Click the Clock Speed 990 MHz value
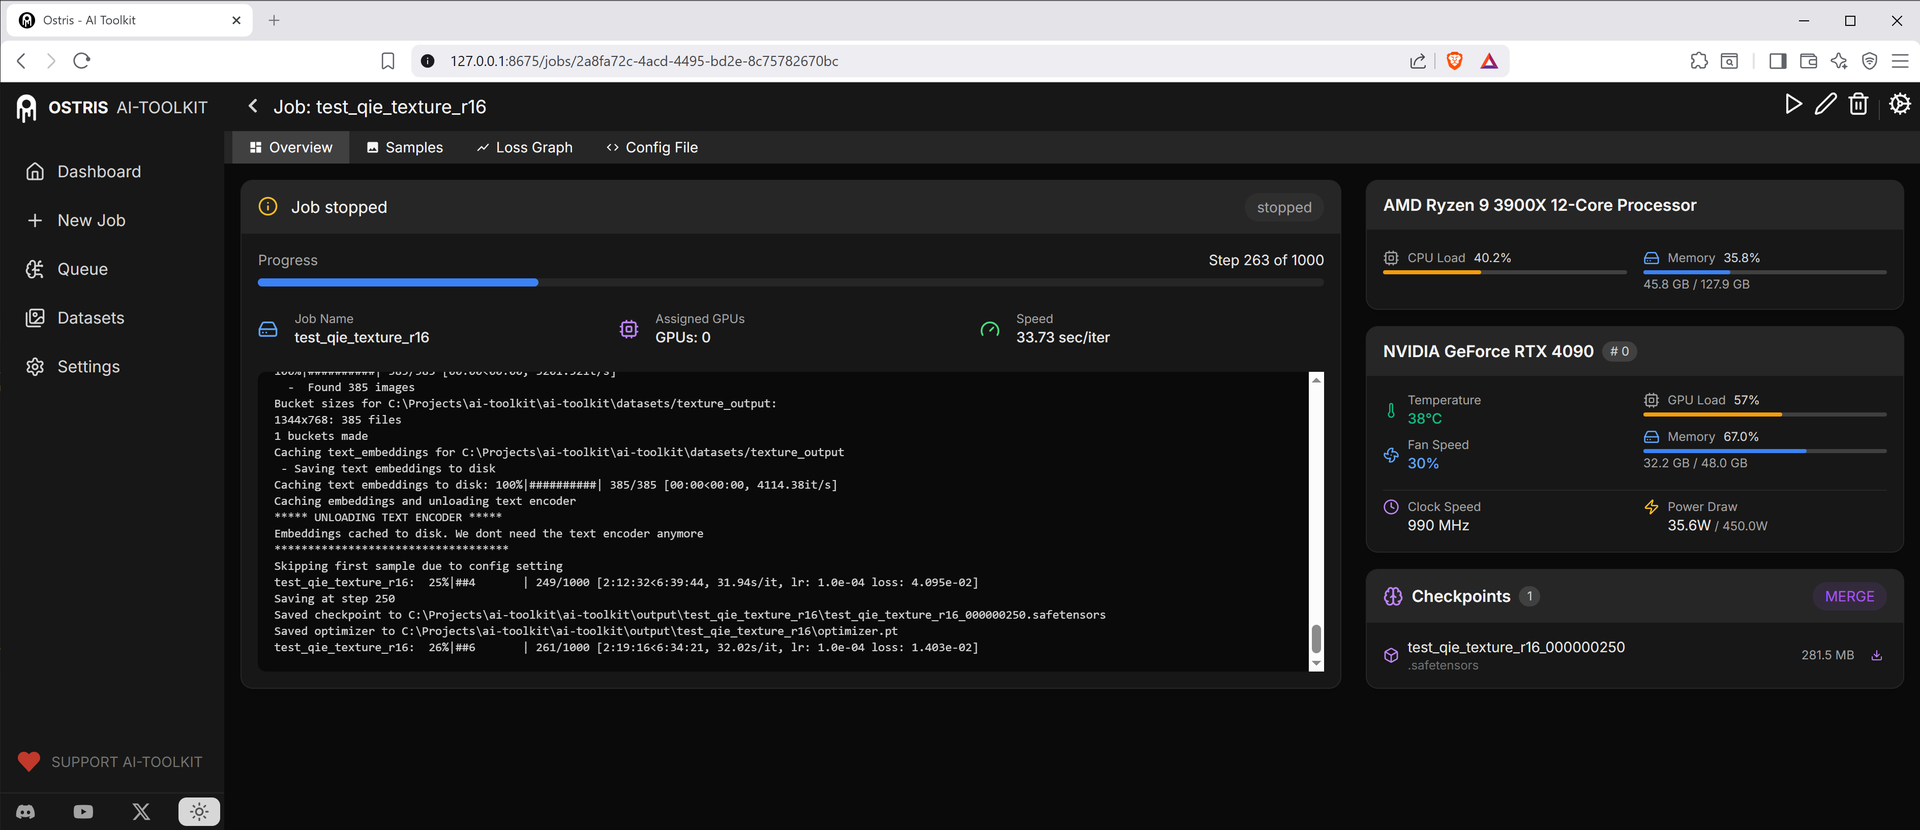Screen dimensions: 1920x830 click(x=1438, y=526)
